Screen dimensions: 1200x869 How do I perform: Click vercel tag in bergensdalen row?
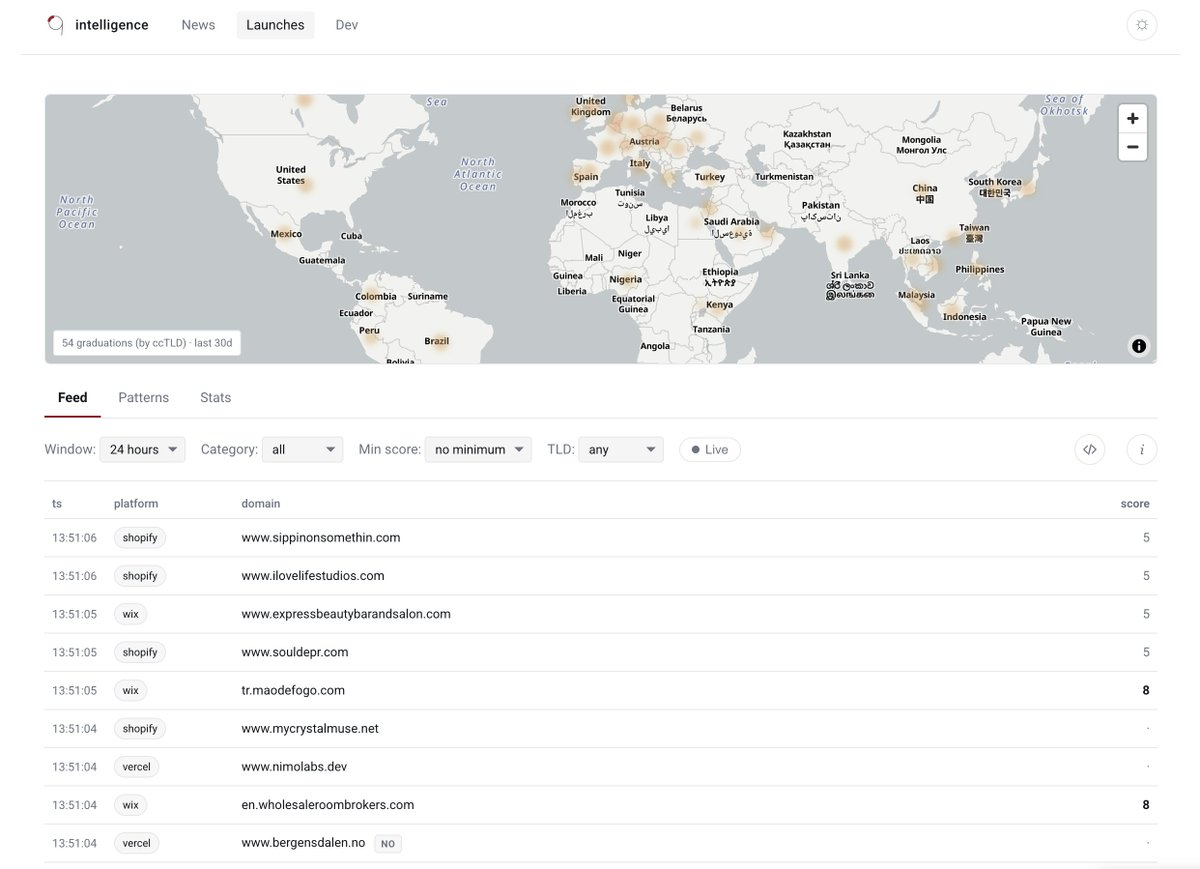136,843
